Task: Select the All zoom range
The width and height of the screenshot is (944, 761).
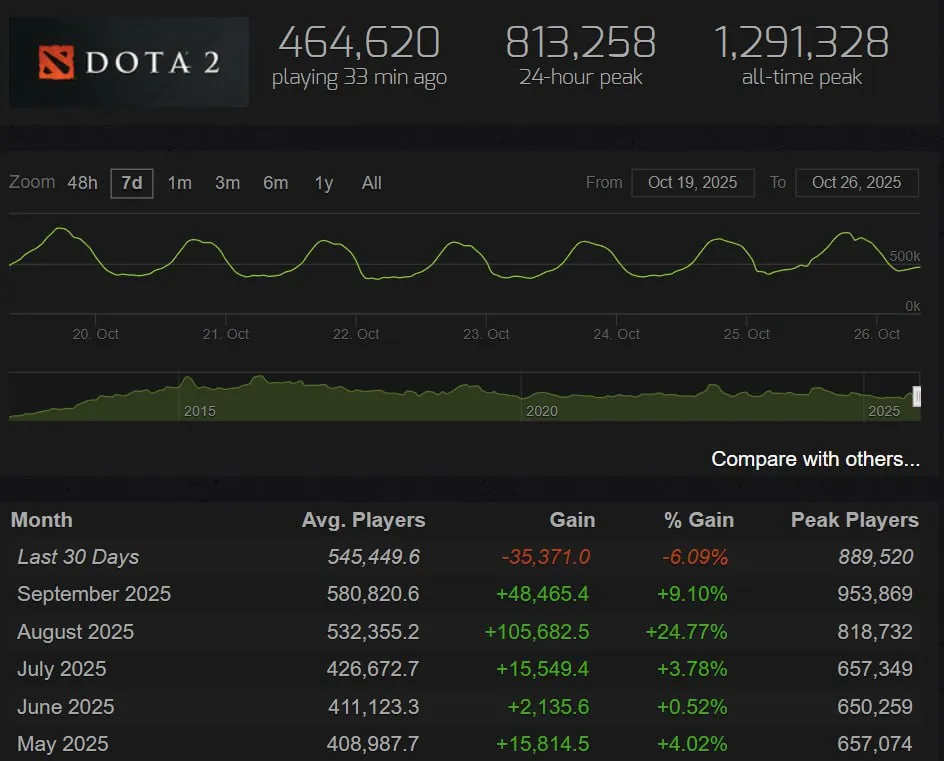Action: click(371, 183)
